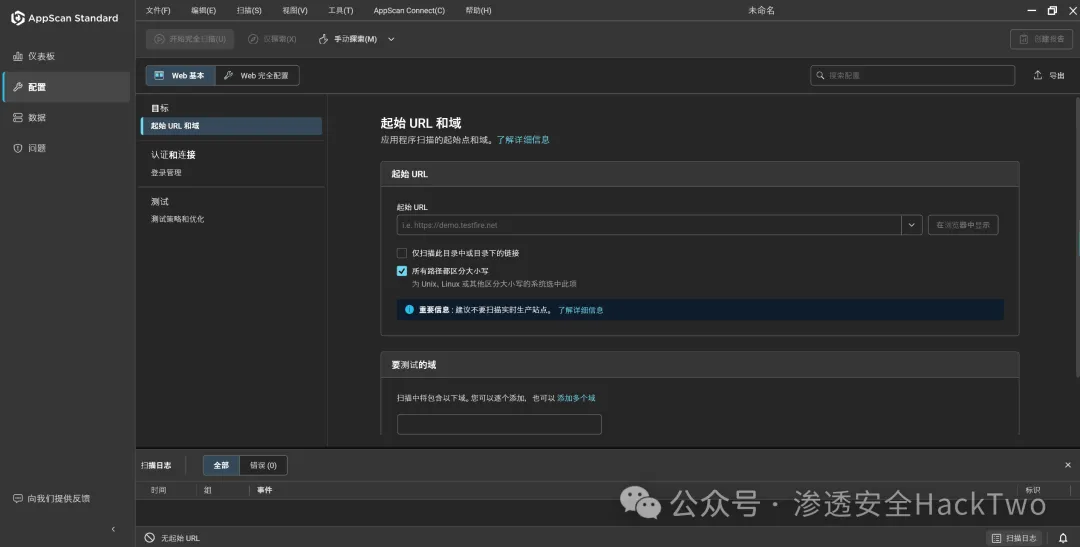Click the 起始 URL input field

click(x=649, y=225)
